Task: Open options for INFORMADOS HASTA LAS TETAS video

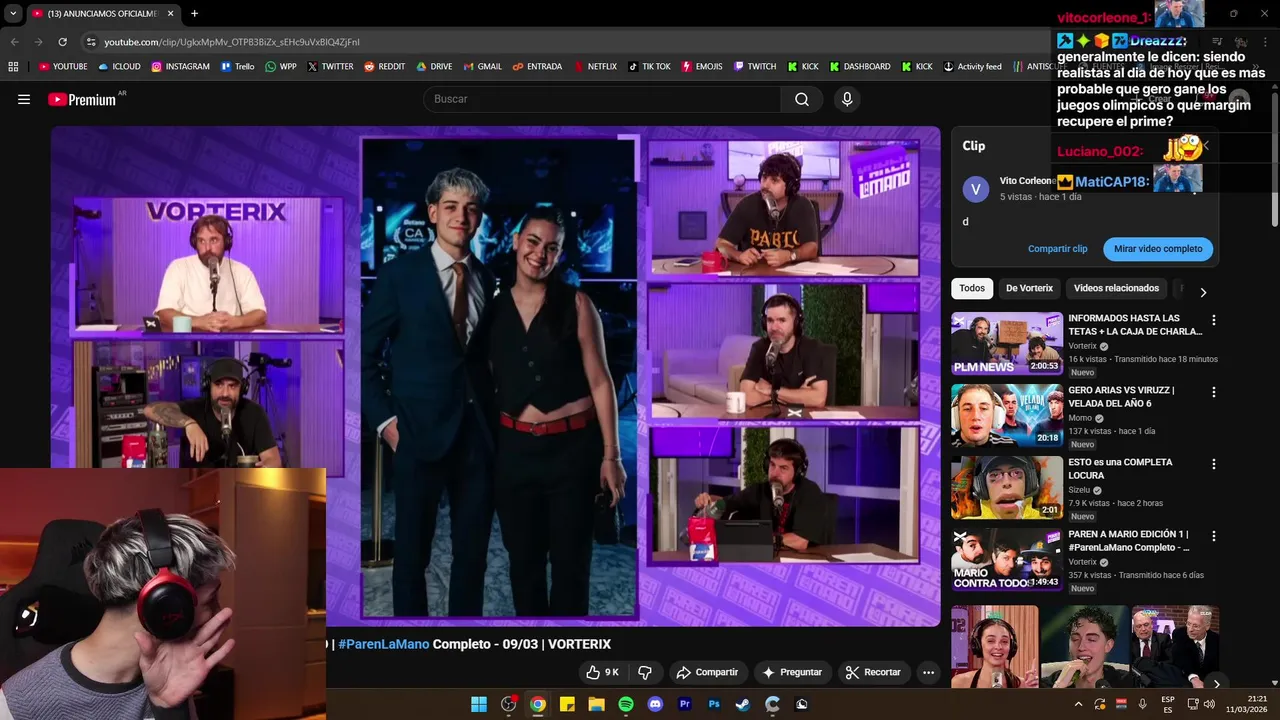Action: coord(1214,320)
